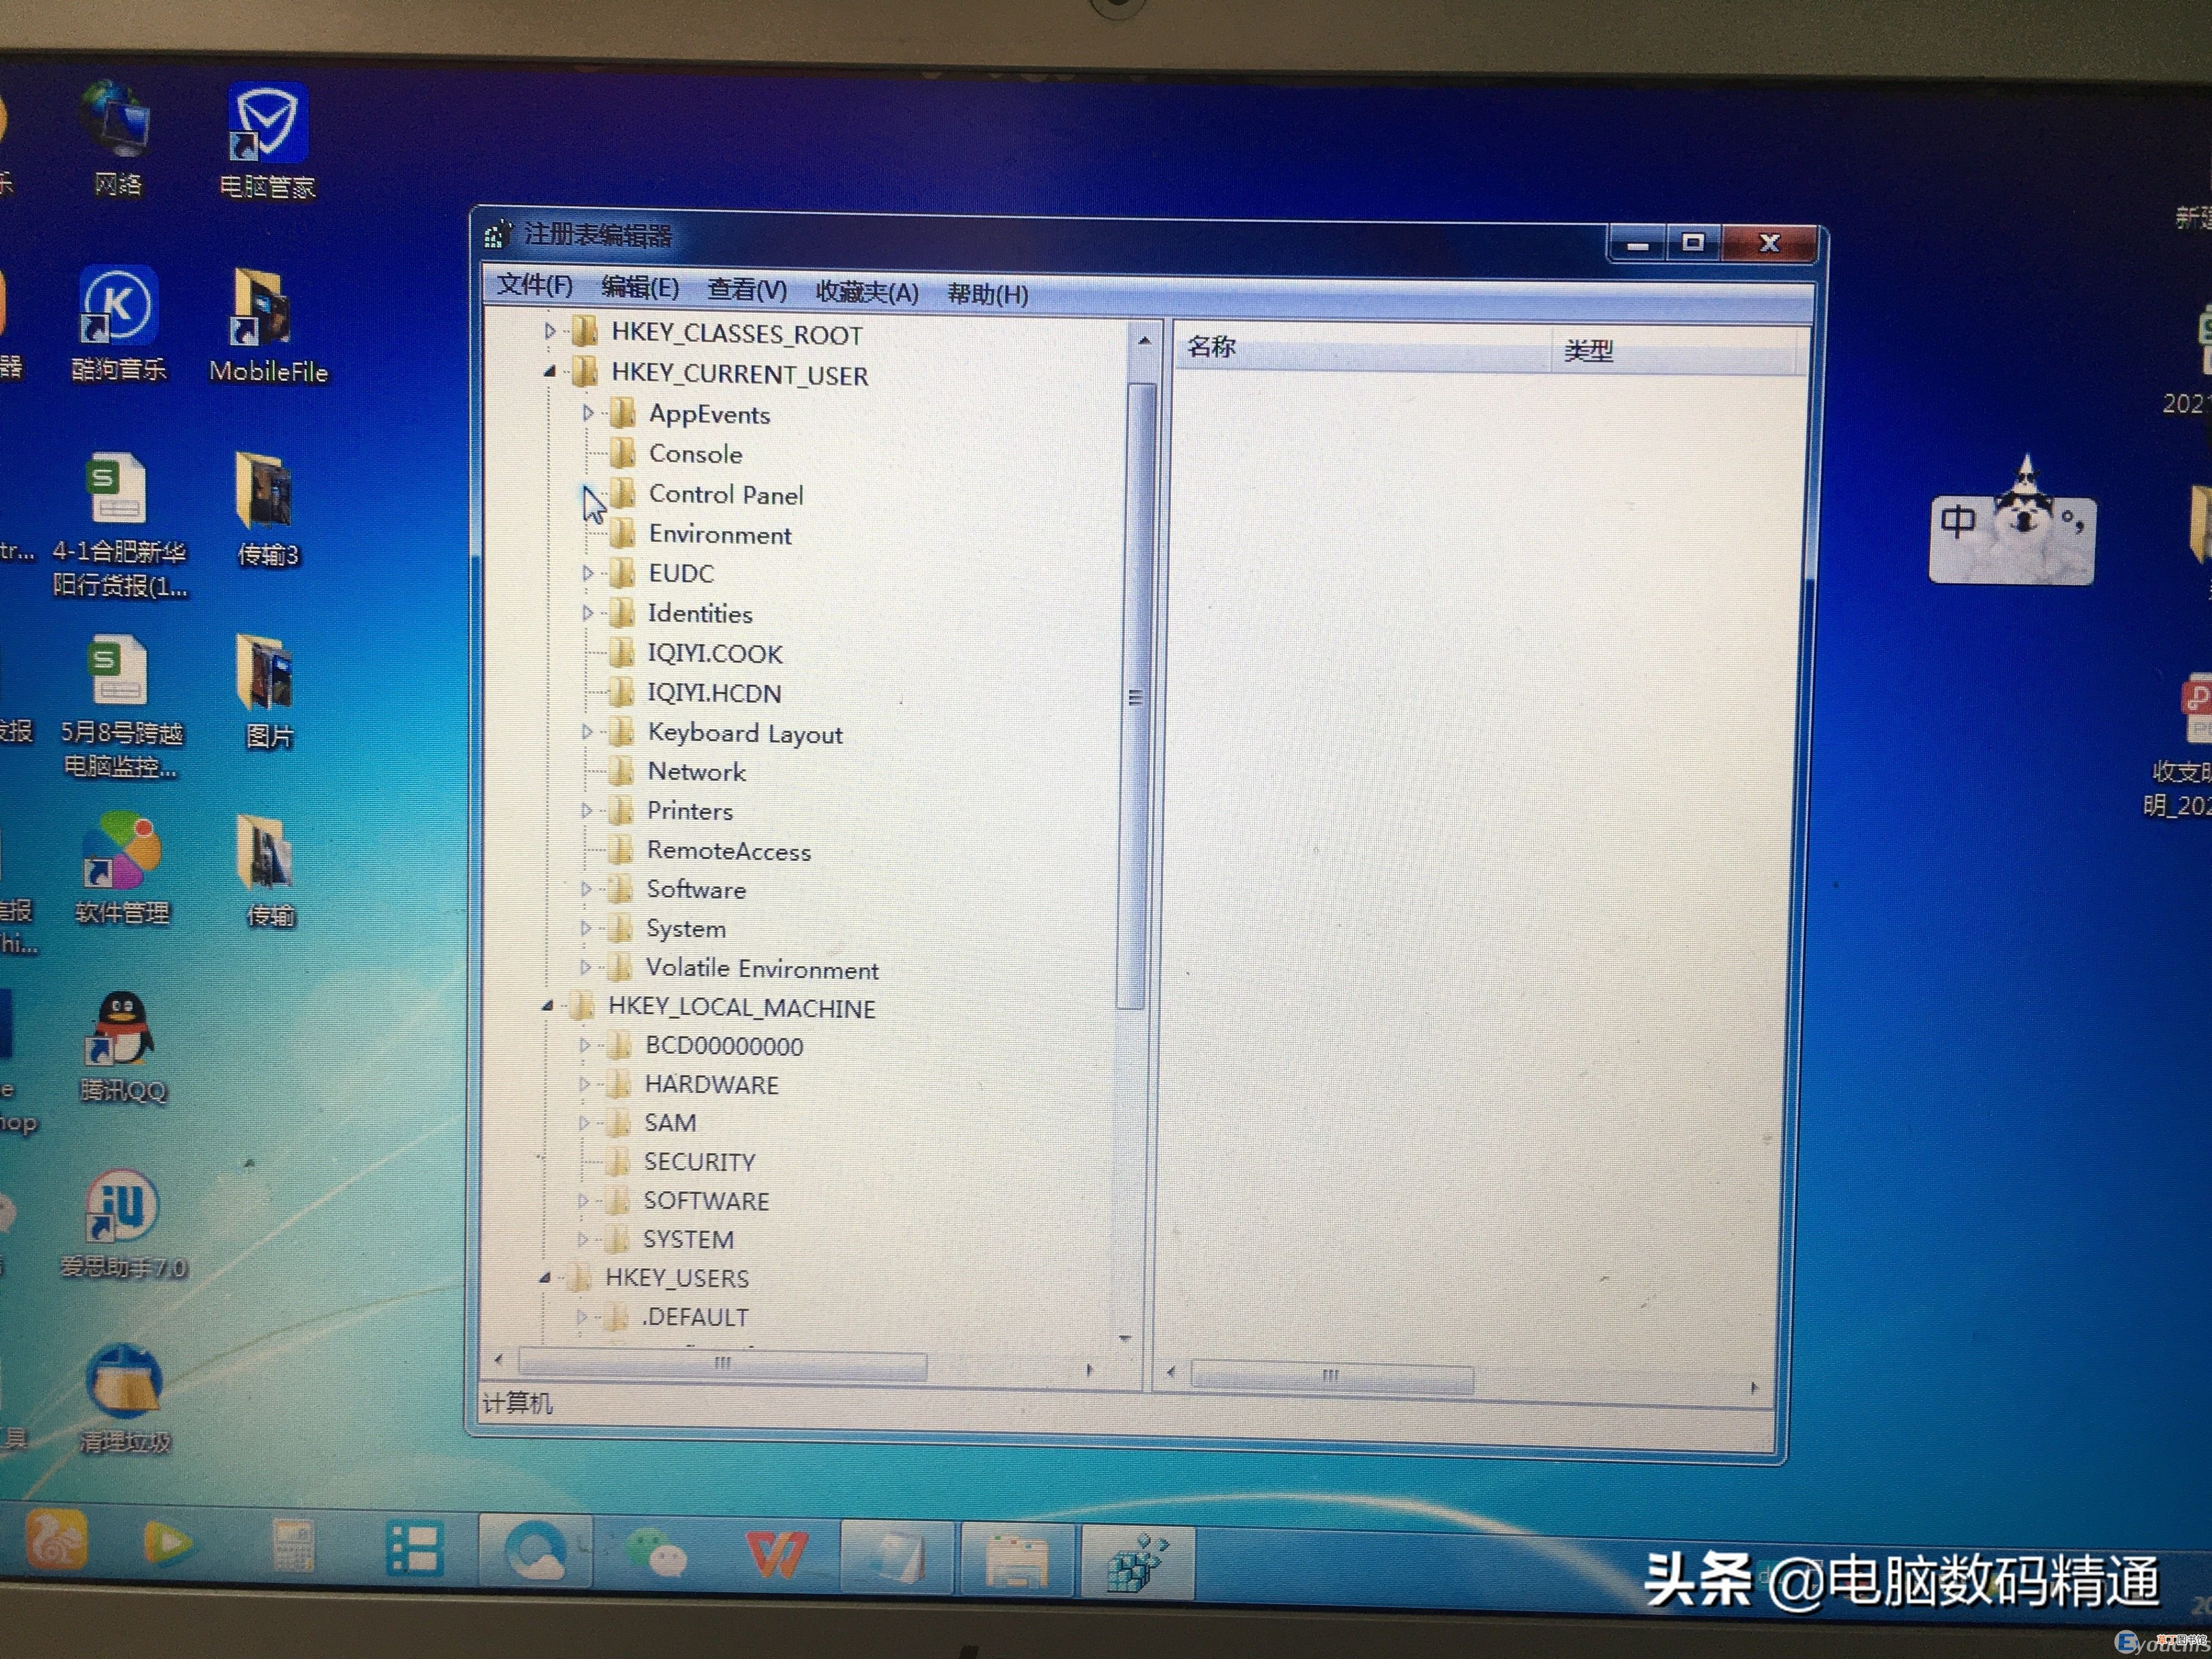Image resolution: width=2212 pixels, height=1659 pixels.
Task: Select the HKEY_USERS root key
Action: pyautogui.click(x=677, y=1277)
